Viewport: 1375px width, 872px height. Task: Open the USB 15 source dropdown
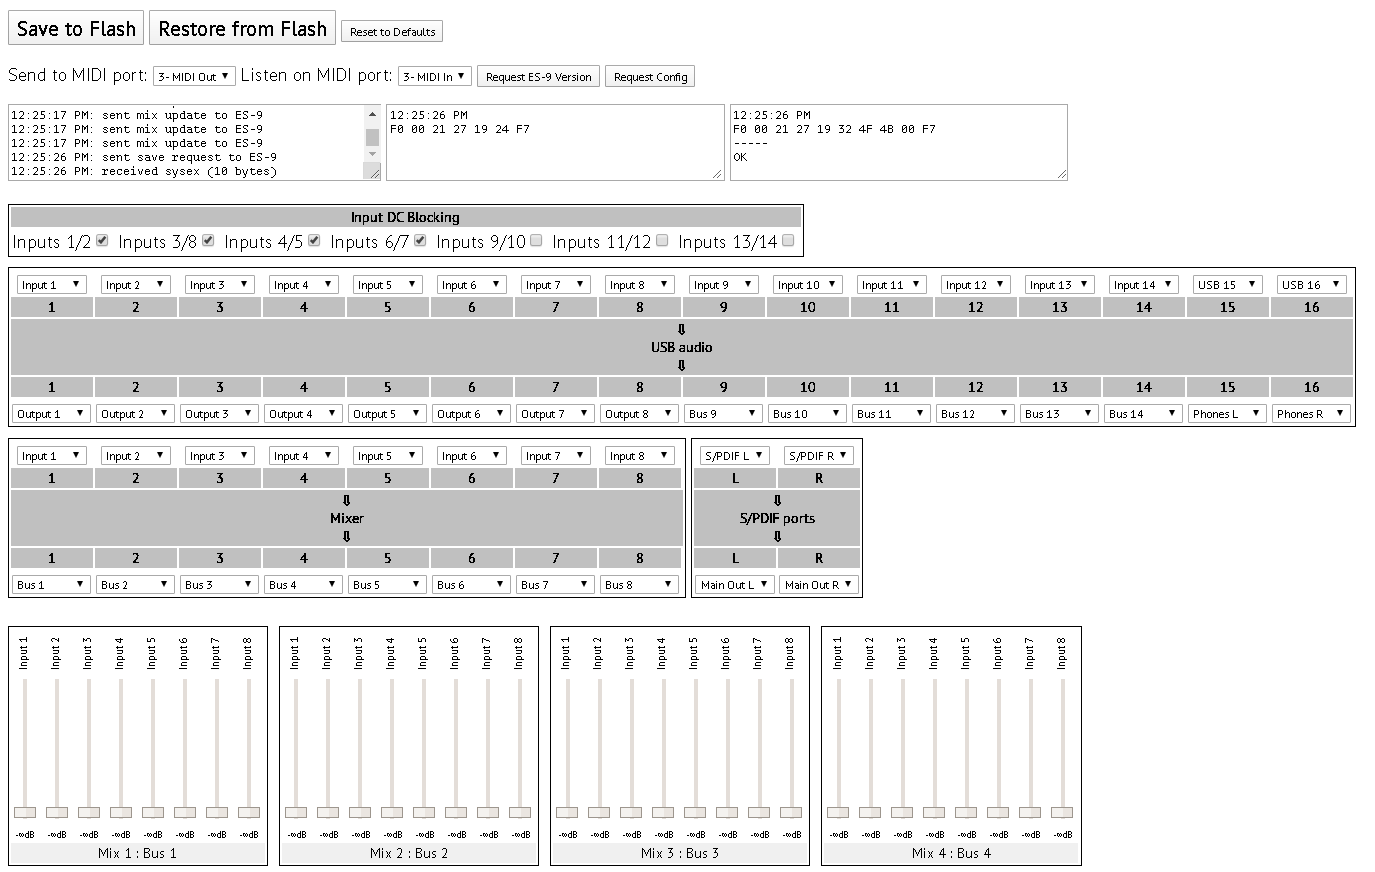(x=1227, y=285)
